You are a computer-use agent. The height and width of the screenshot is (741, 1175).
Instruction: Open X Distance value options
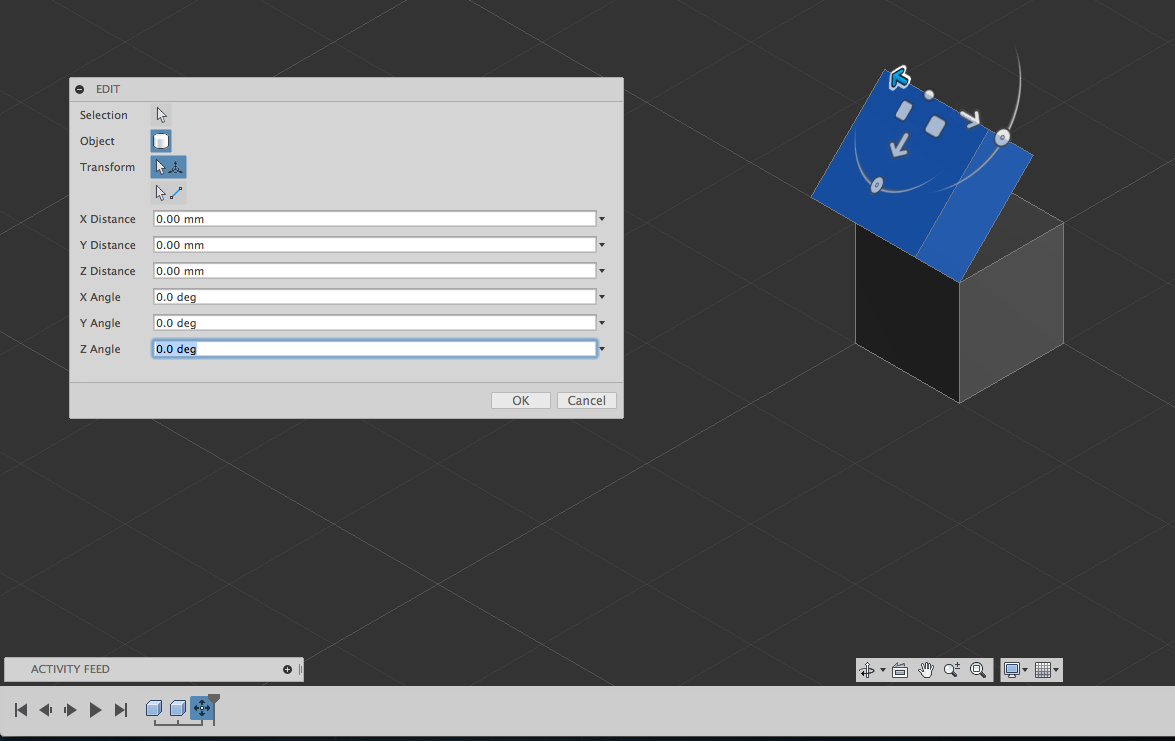(601, 218)
